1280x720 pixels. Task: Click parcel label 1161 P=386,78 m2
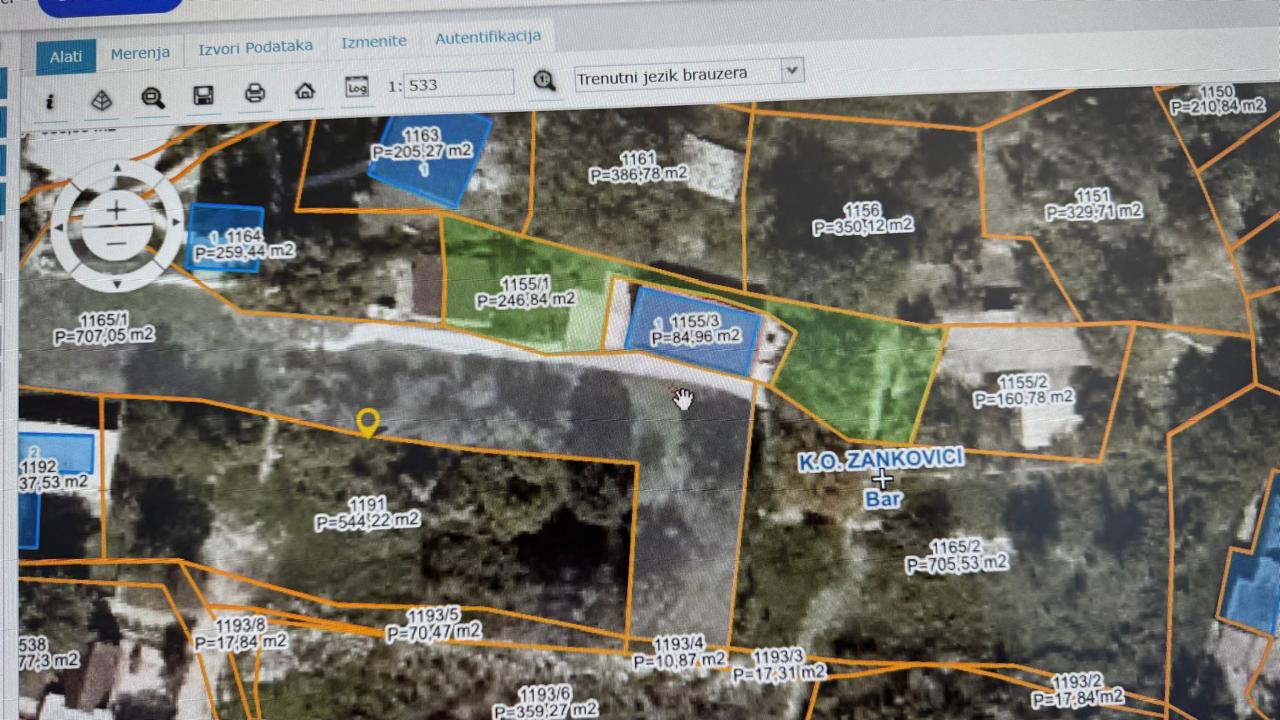coord(638,167)
